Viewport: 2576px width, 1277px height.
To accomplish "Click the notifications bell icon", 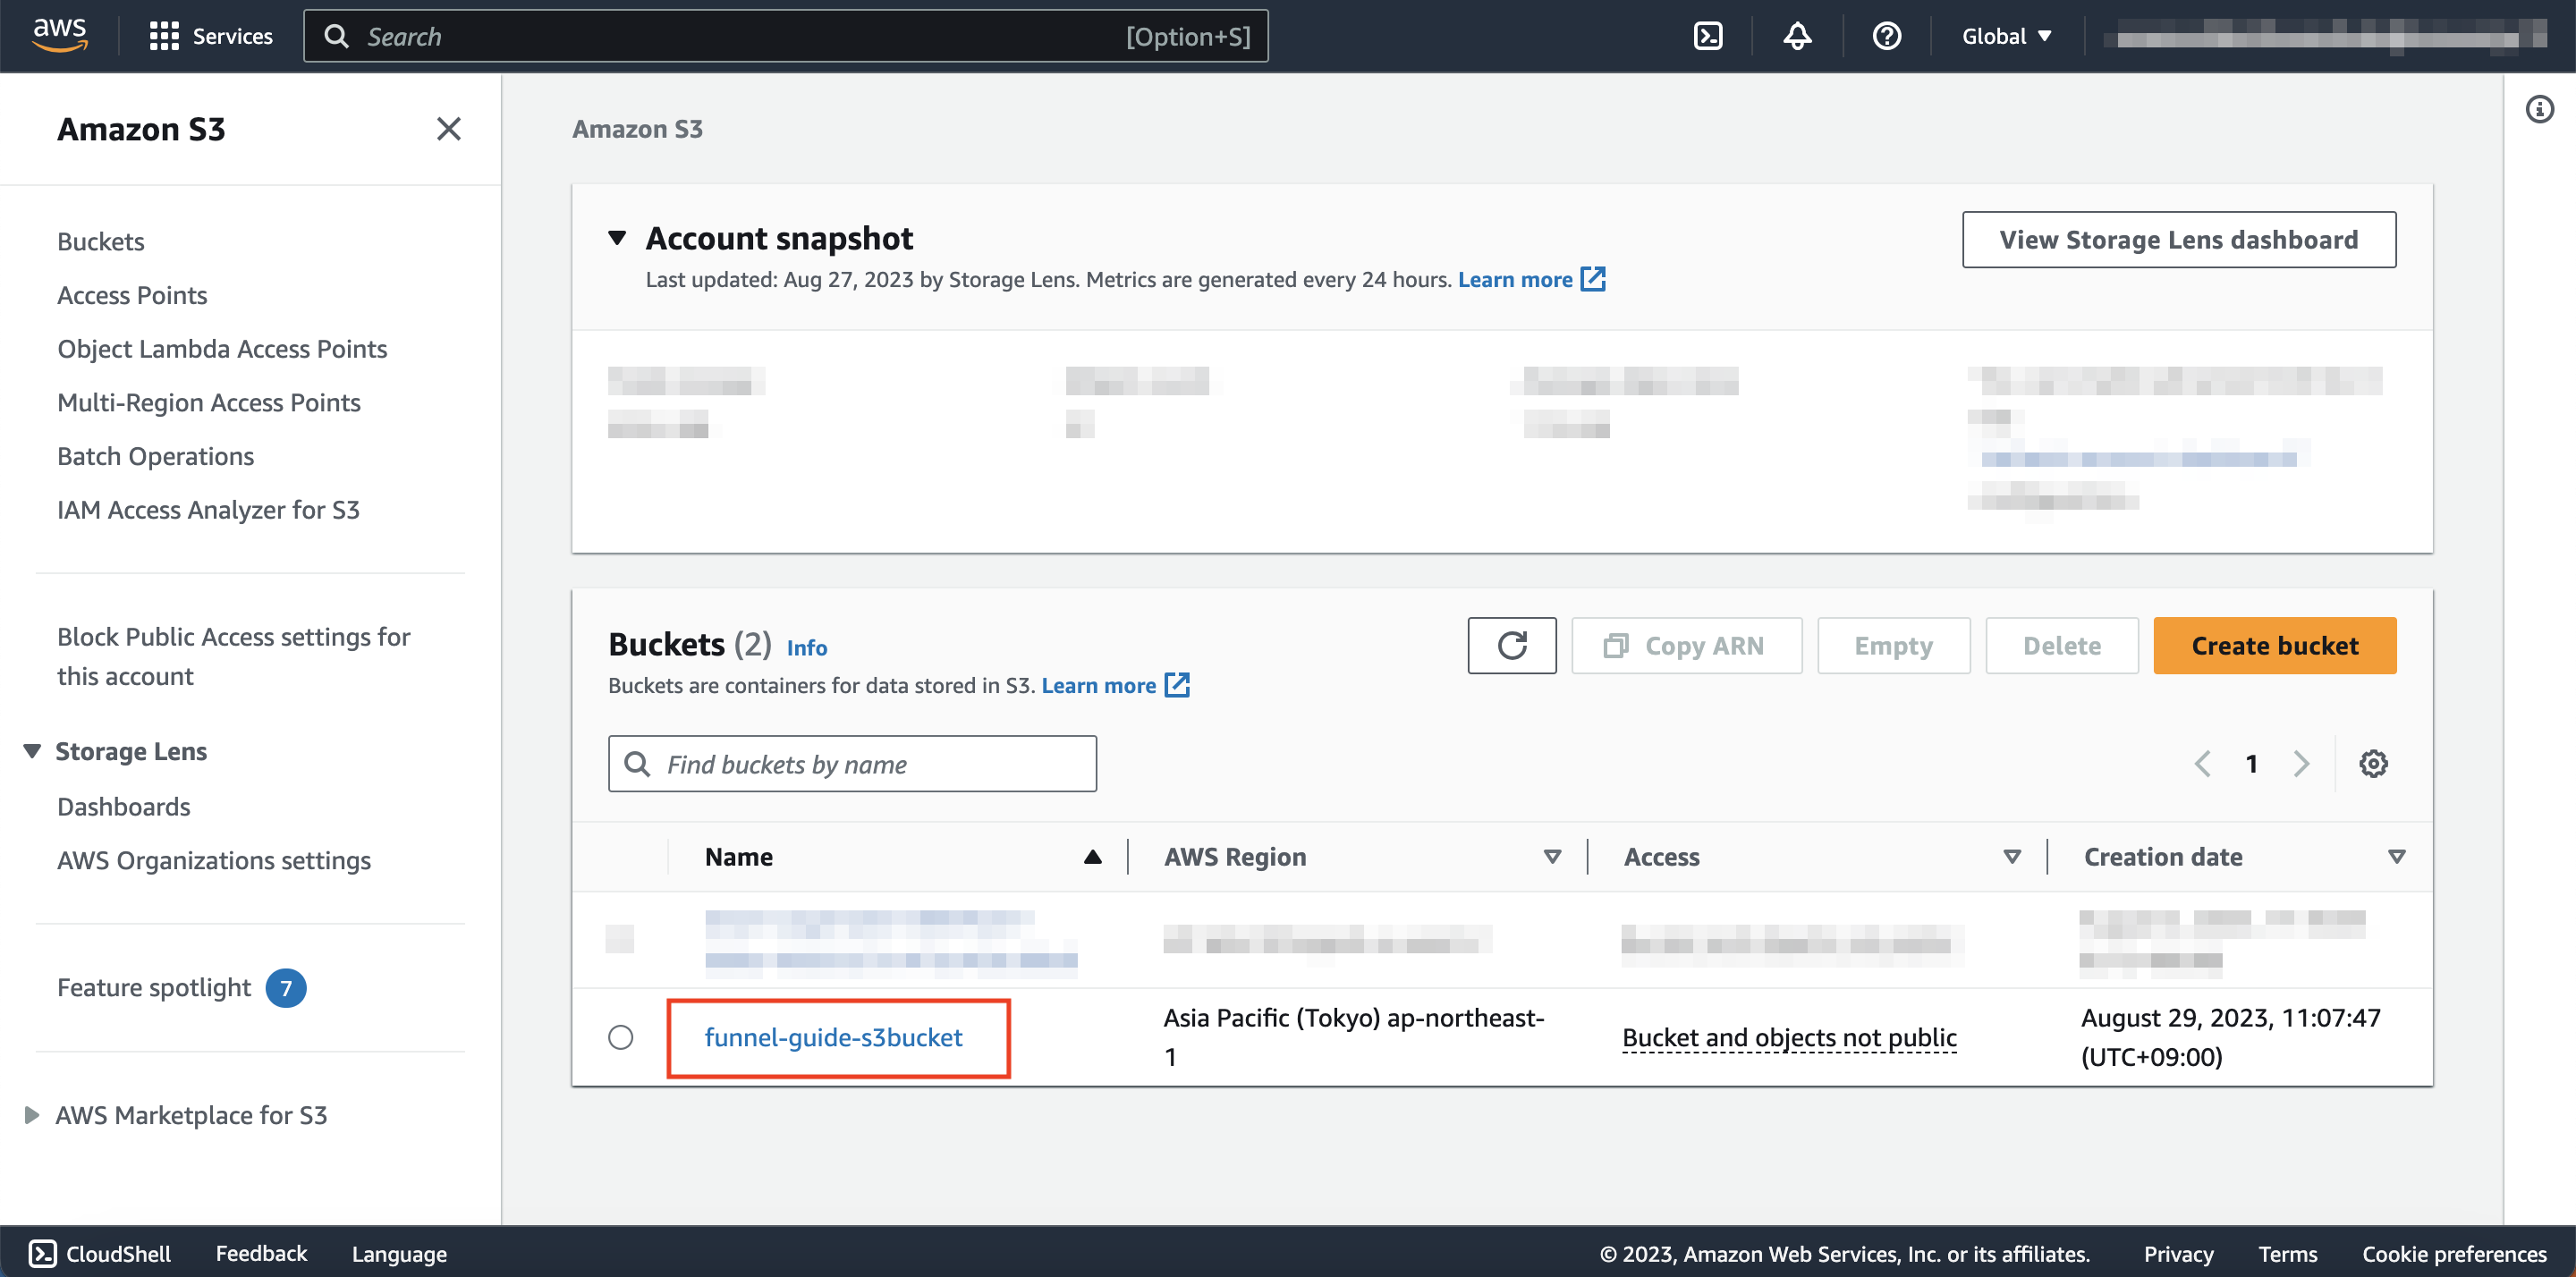I will pos(1794,35).
